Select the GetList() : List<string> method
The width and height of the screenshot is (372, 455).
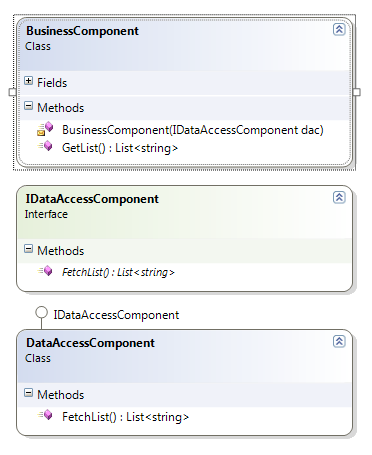point(120,148)
